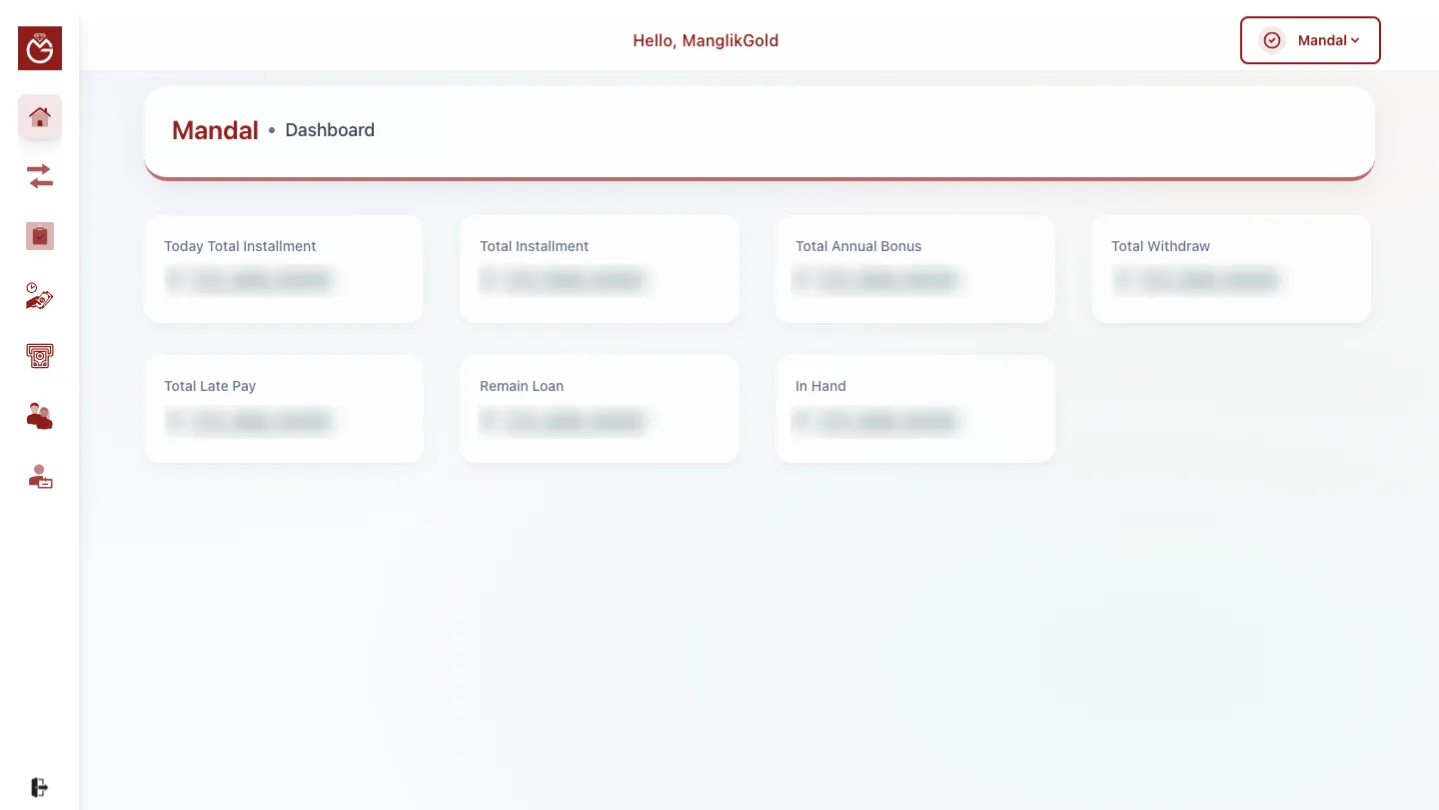
Task: Open the transfer arrows sidebar icon
Action: tap(40, 177)
